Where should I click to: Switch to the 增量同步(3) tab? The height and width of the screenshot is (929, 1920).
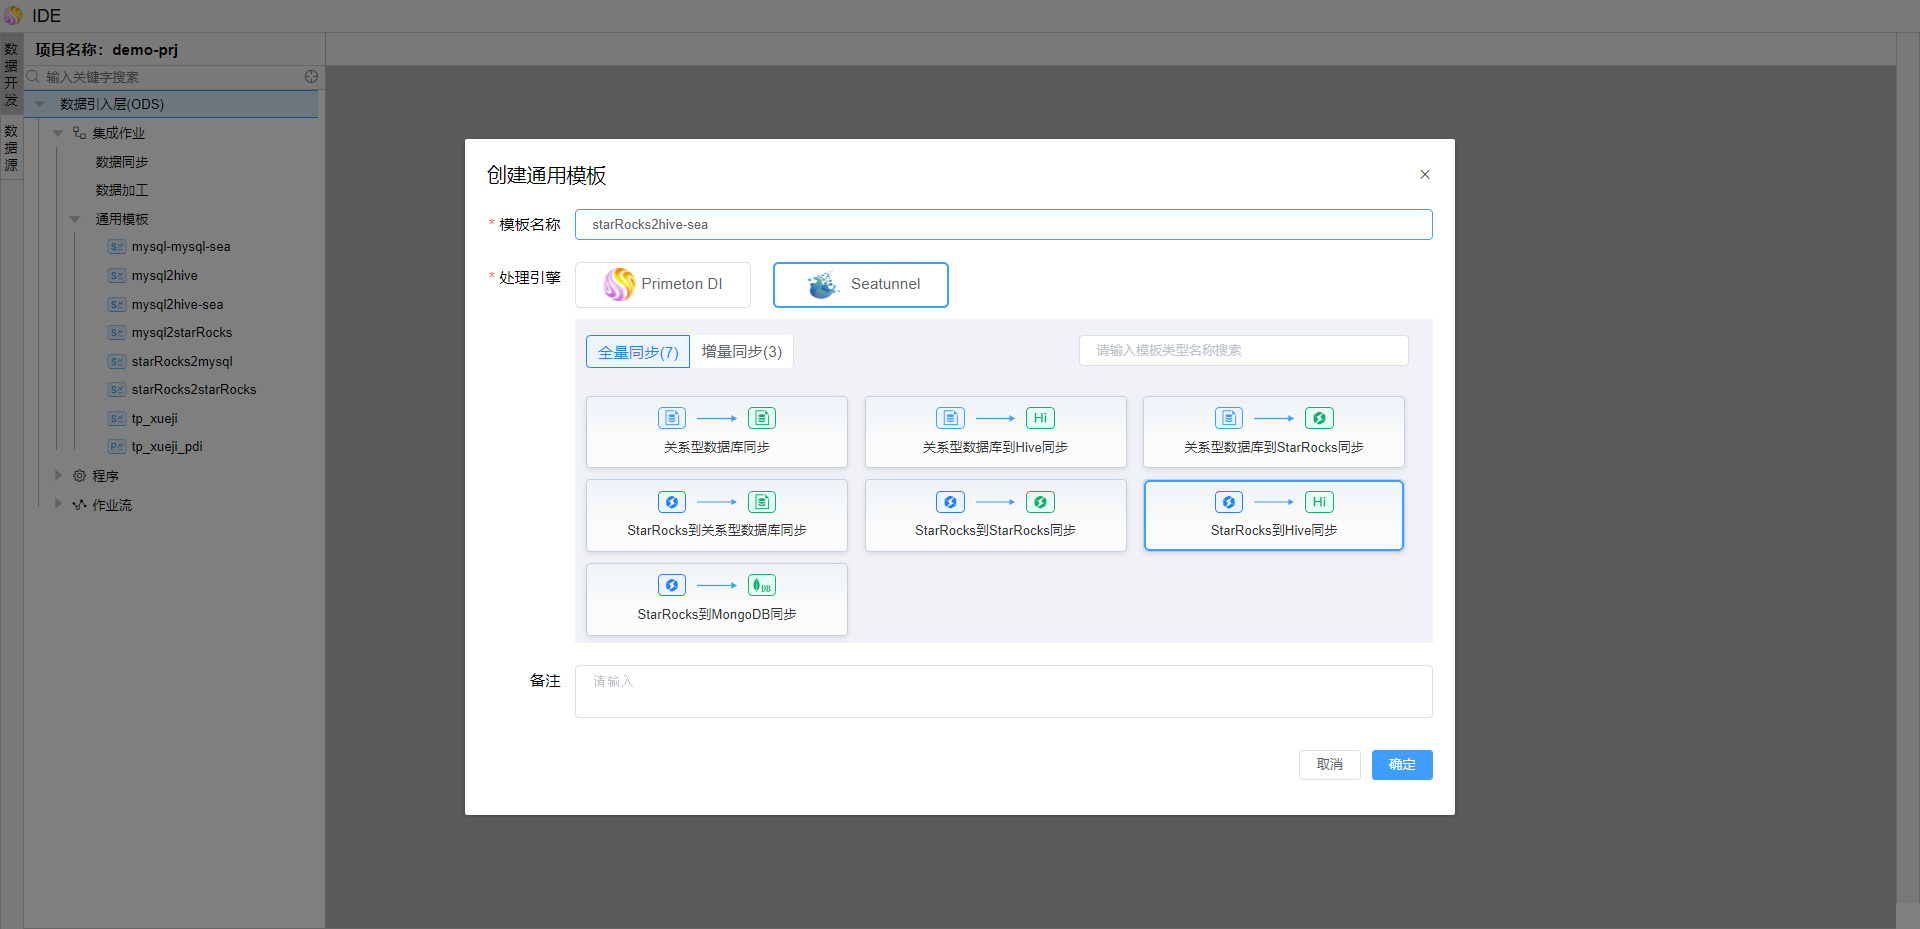(x=741, y=352)
